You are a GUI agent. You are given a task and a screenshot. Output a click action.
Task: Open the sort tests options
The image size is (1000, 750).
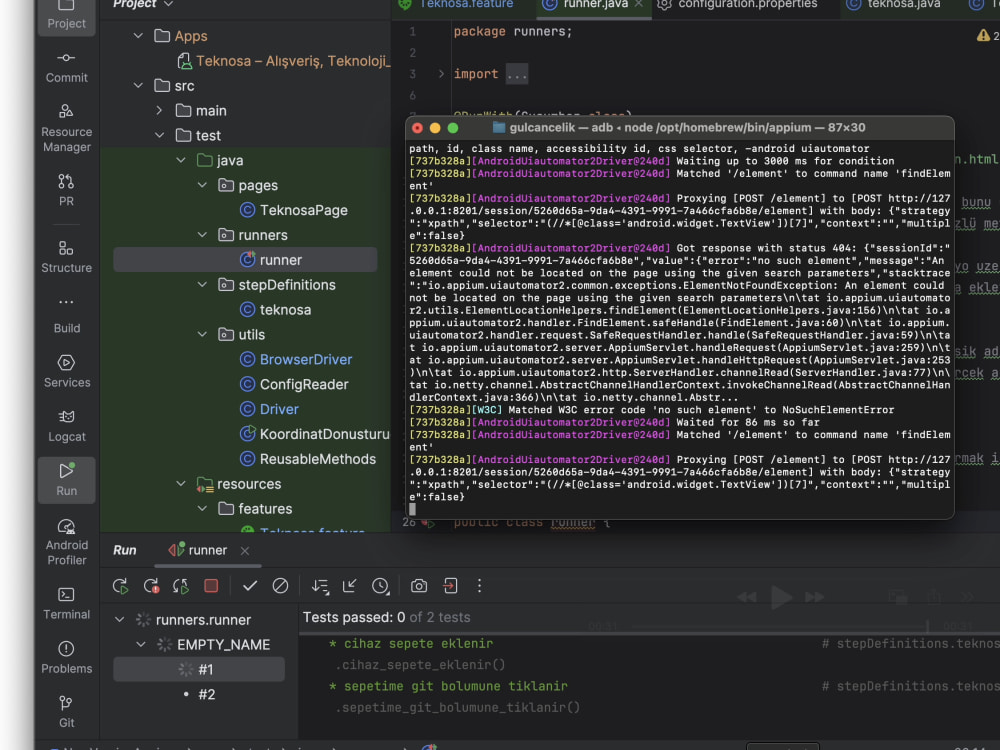(x=320, y=586)
